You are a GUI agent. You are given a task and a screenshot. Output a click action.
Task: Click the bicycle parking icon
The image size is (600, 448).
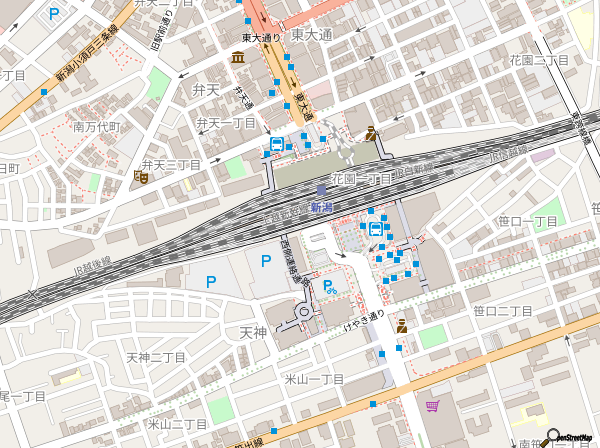click(328, 288)
